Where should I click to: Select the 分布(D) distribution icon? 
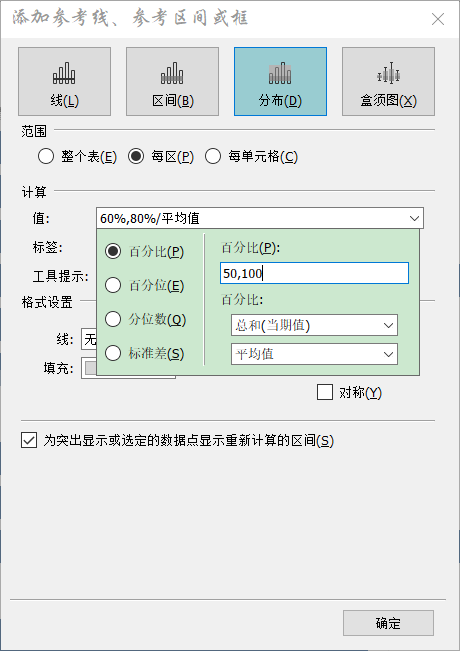[x=280, y=81]
